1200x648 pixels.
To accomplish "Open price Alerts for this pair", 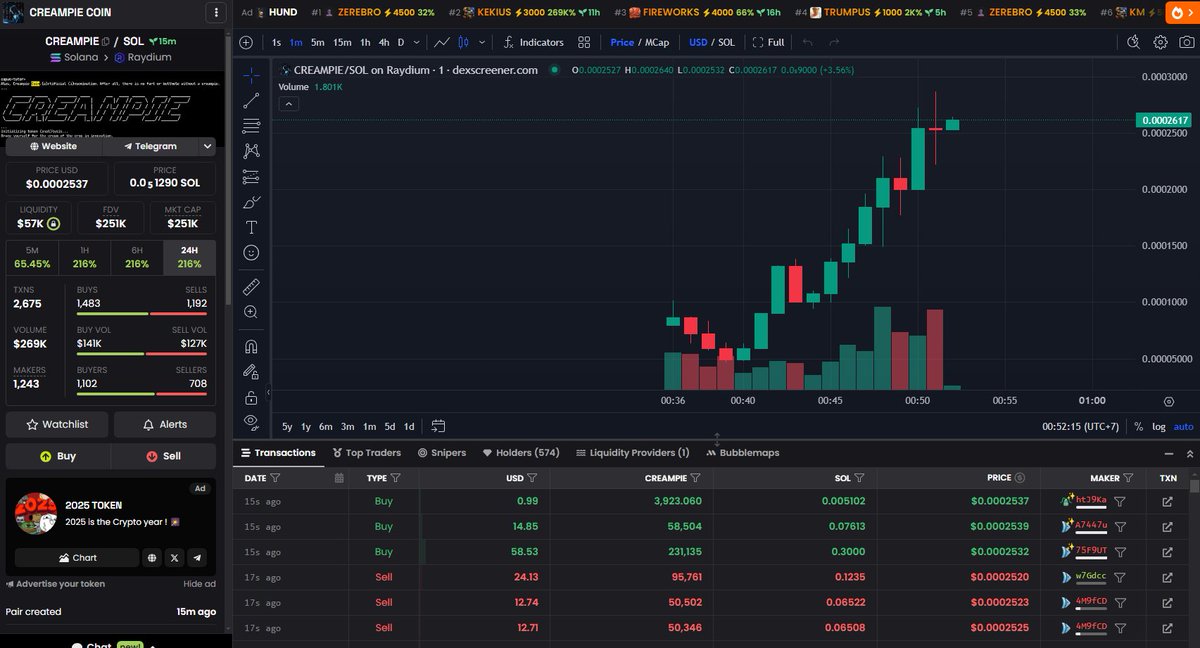I will click(x=165, y=424).
